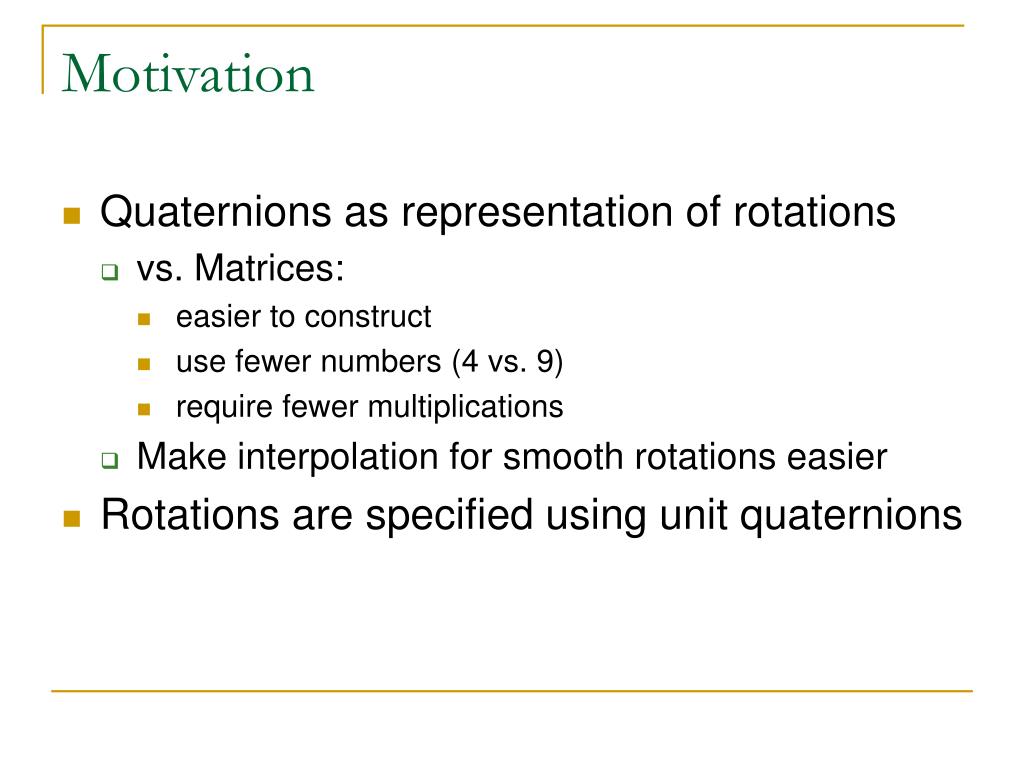
Task: Click the gold border line above the title
Action: click(x=503, y=25)
